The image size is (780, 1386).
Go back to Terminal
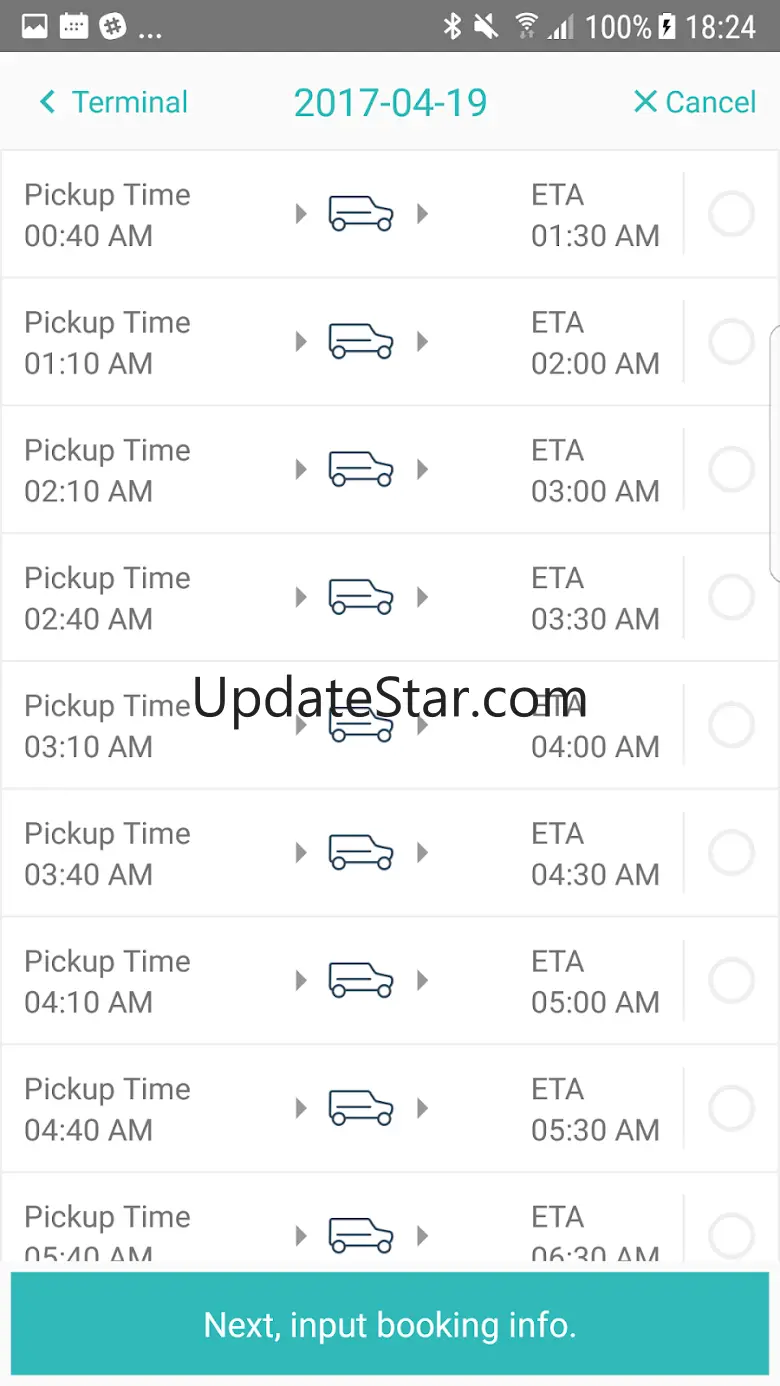pyautogui.click(x=128, y=102)
